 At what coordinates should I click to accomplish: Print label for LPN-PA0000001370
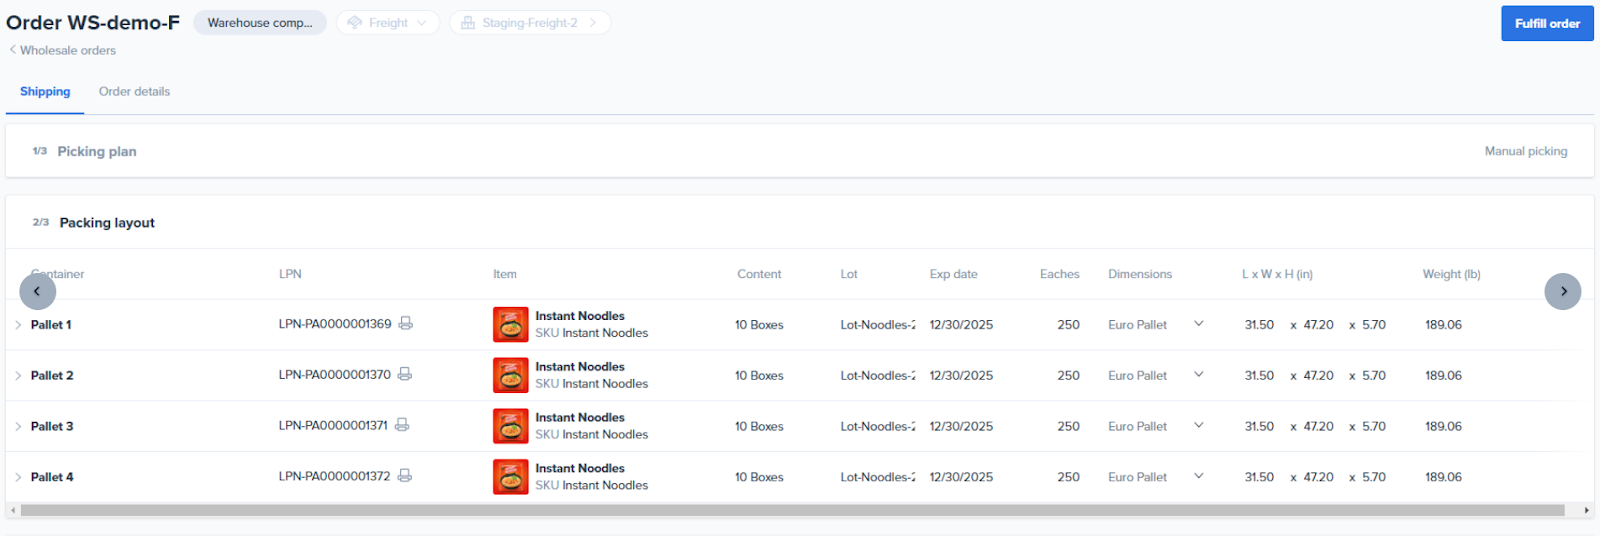404,374
